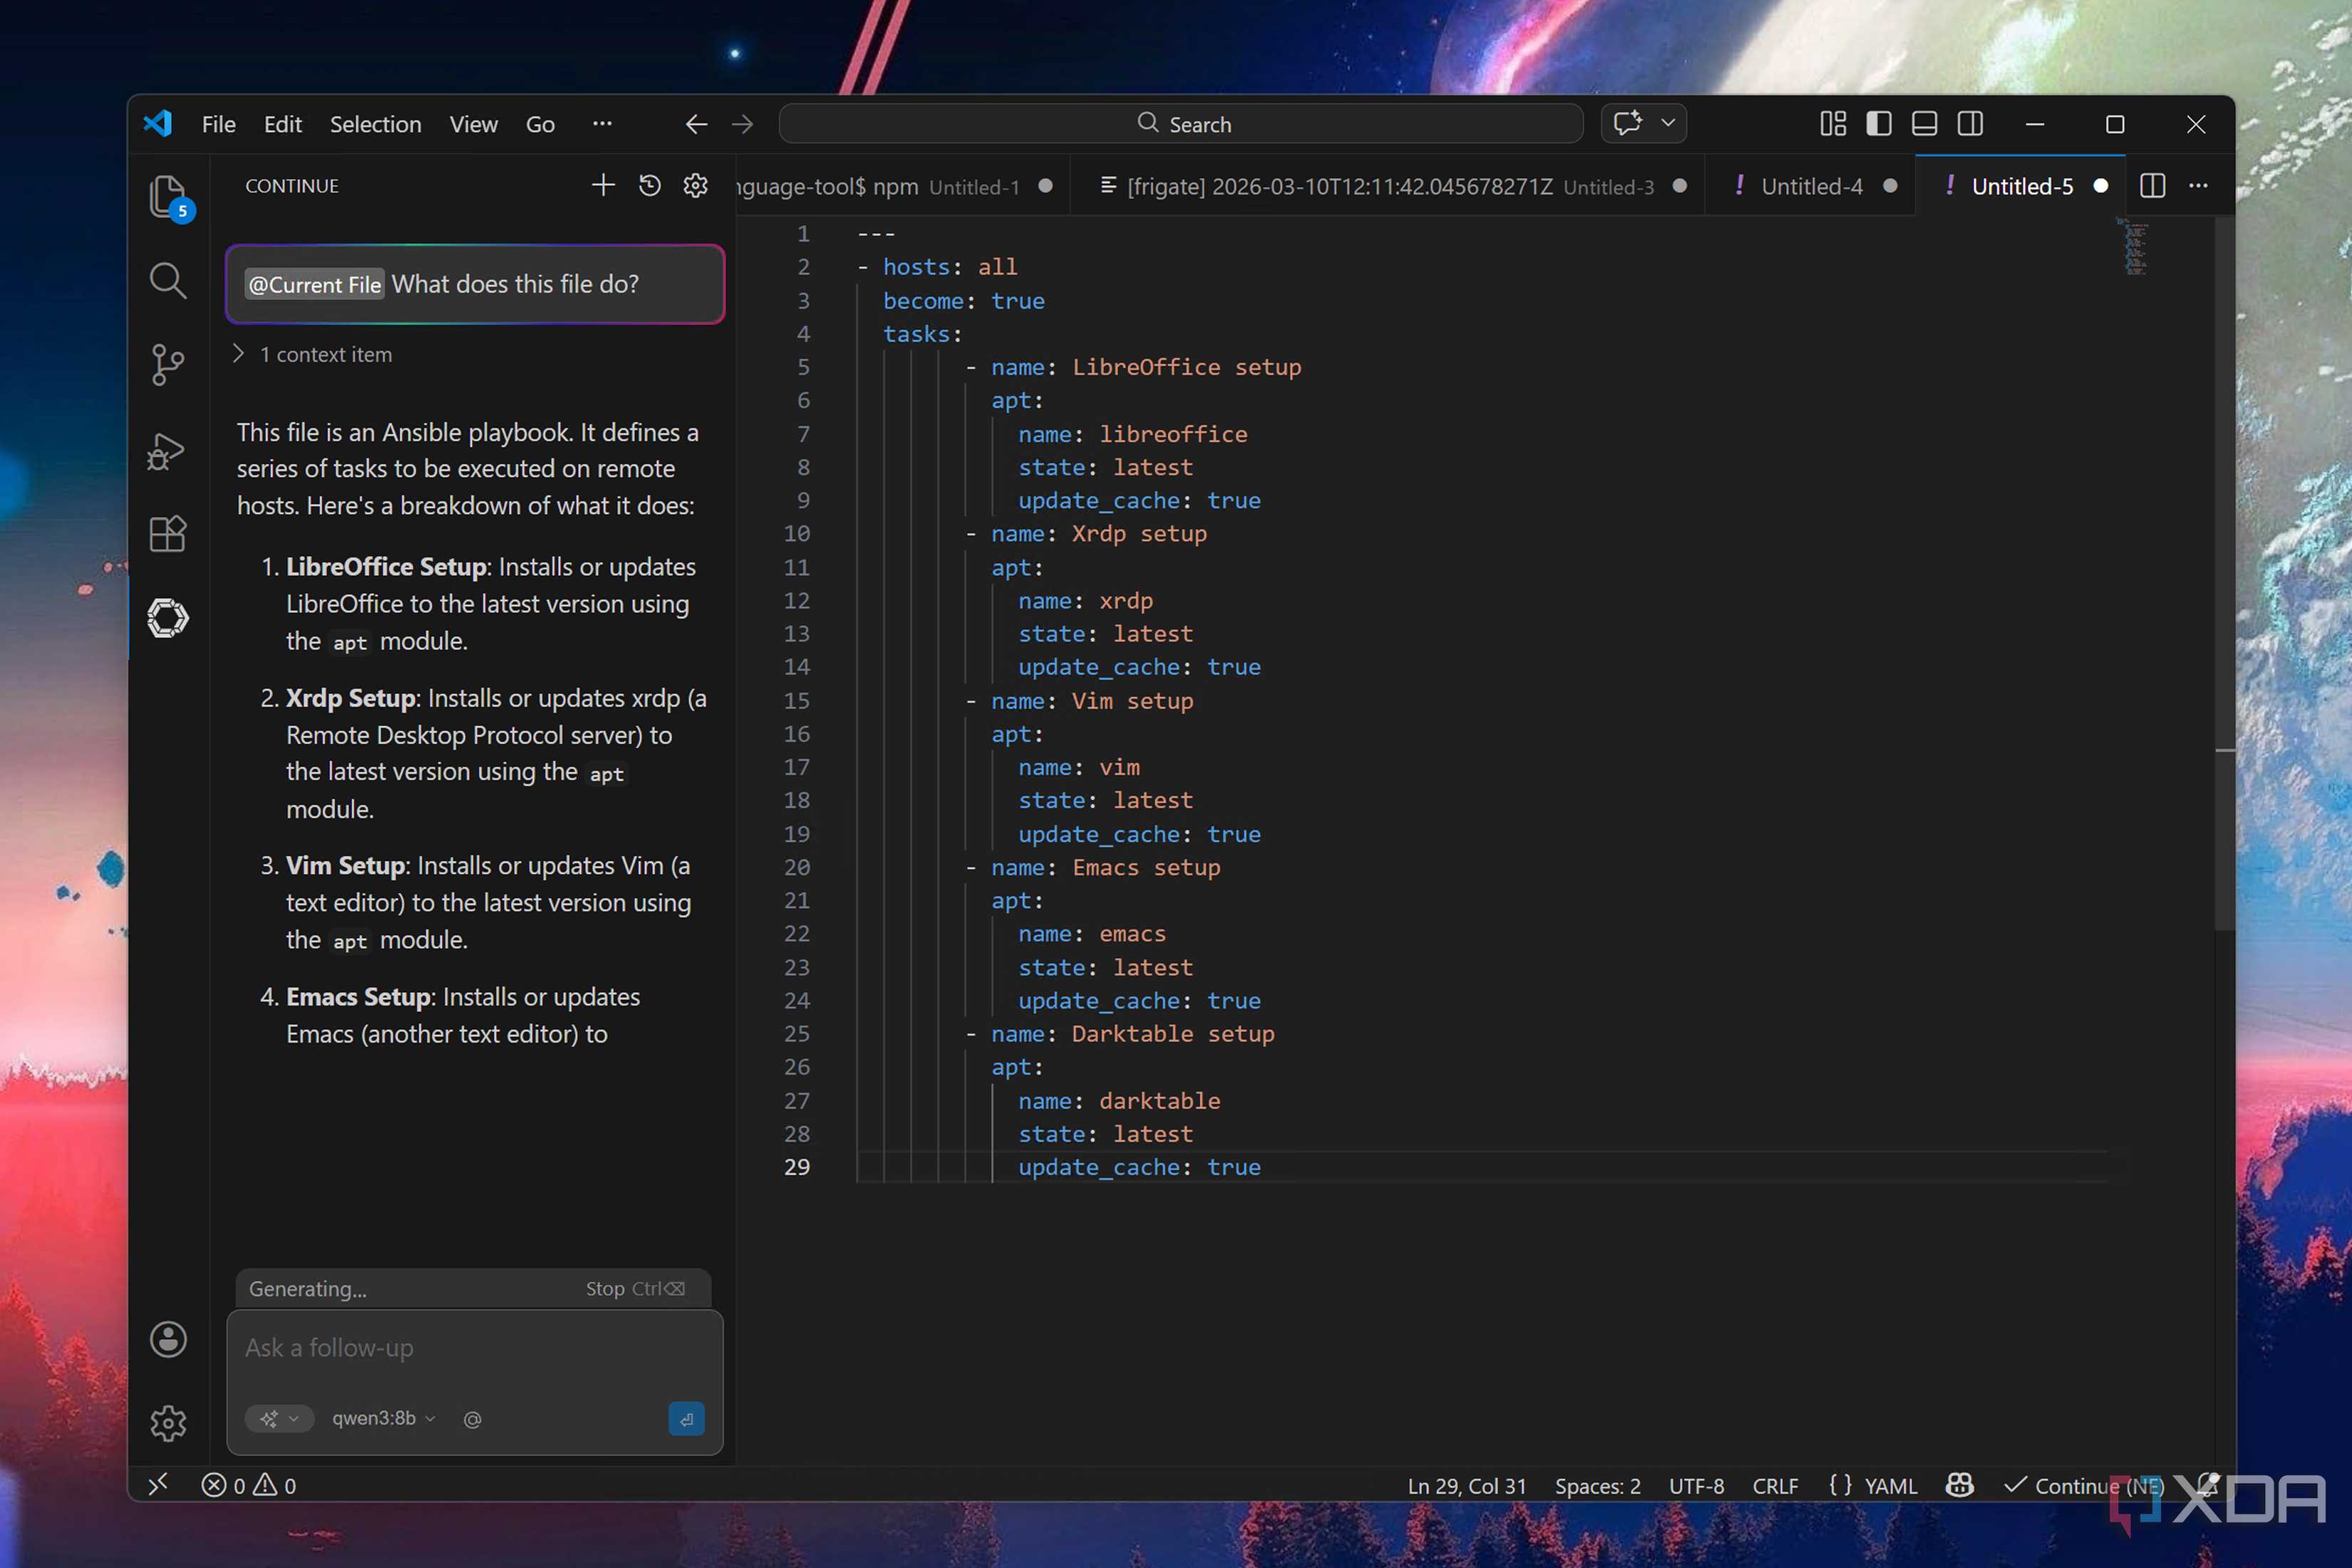Expand the 1 context item section

314,354
